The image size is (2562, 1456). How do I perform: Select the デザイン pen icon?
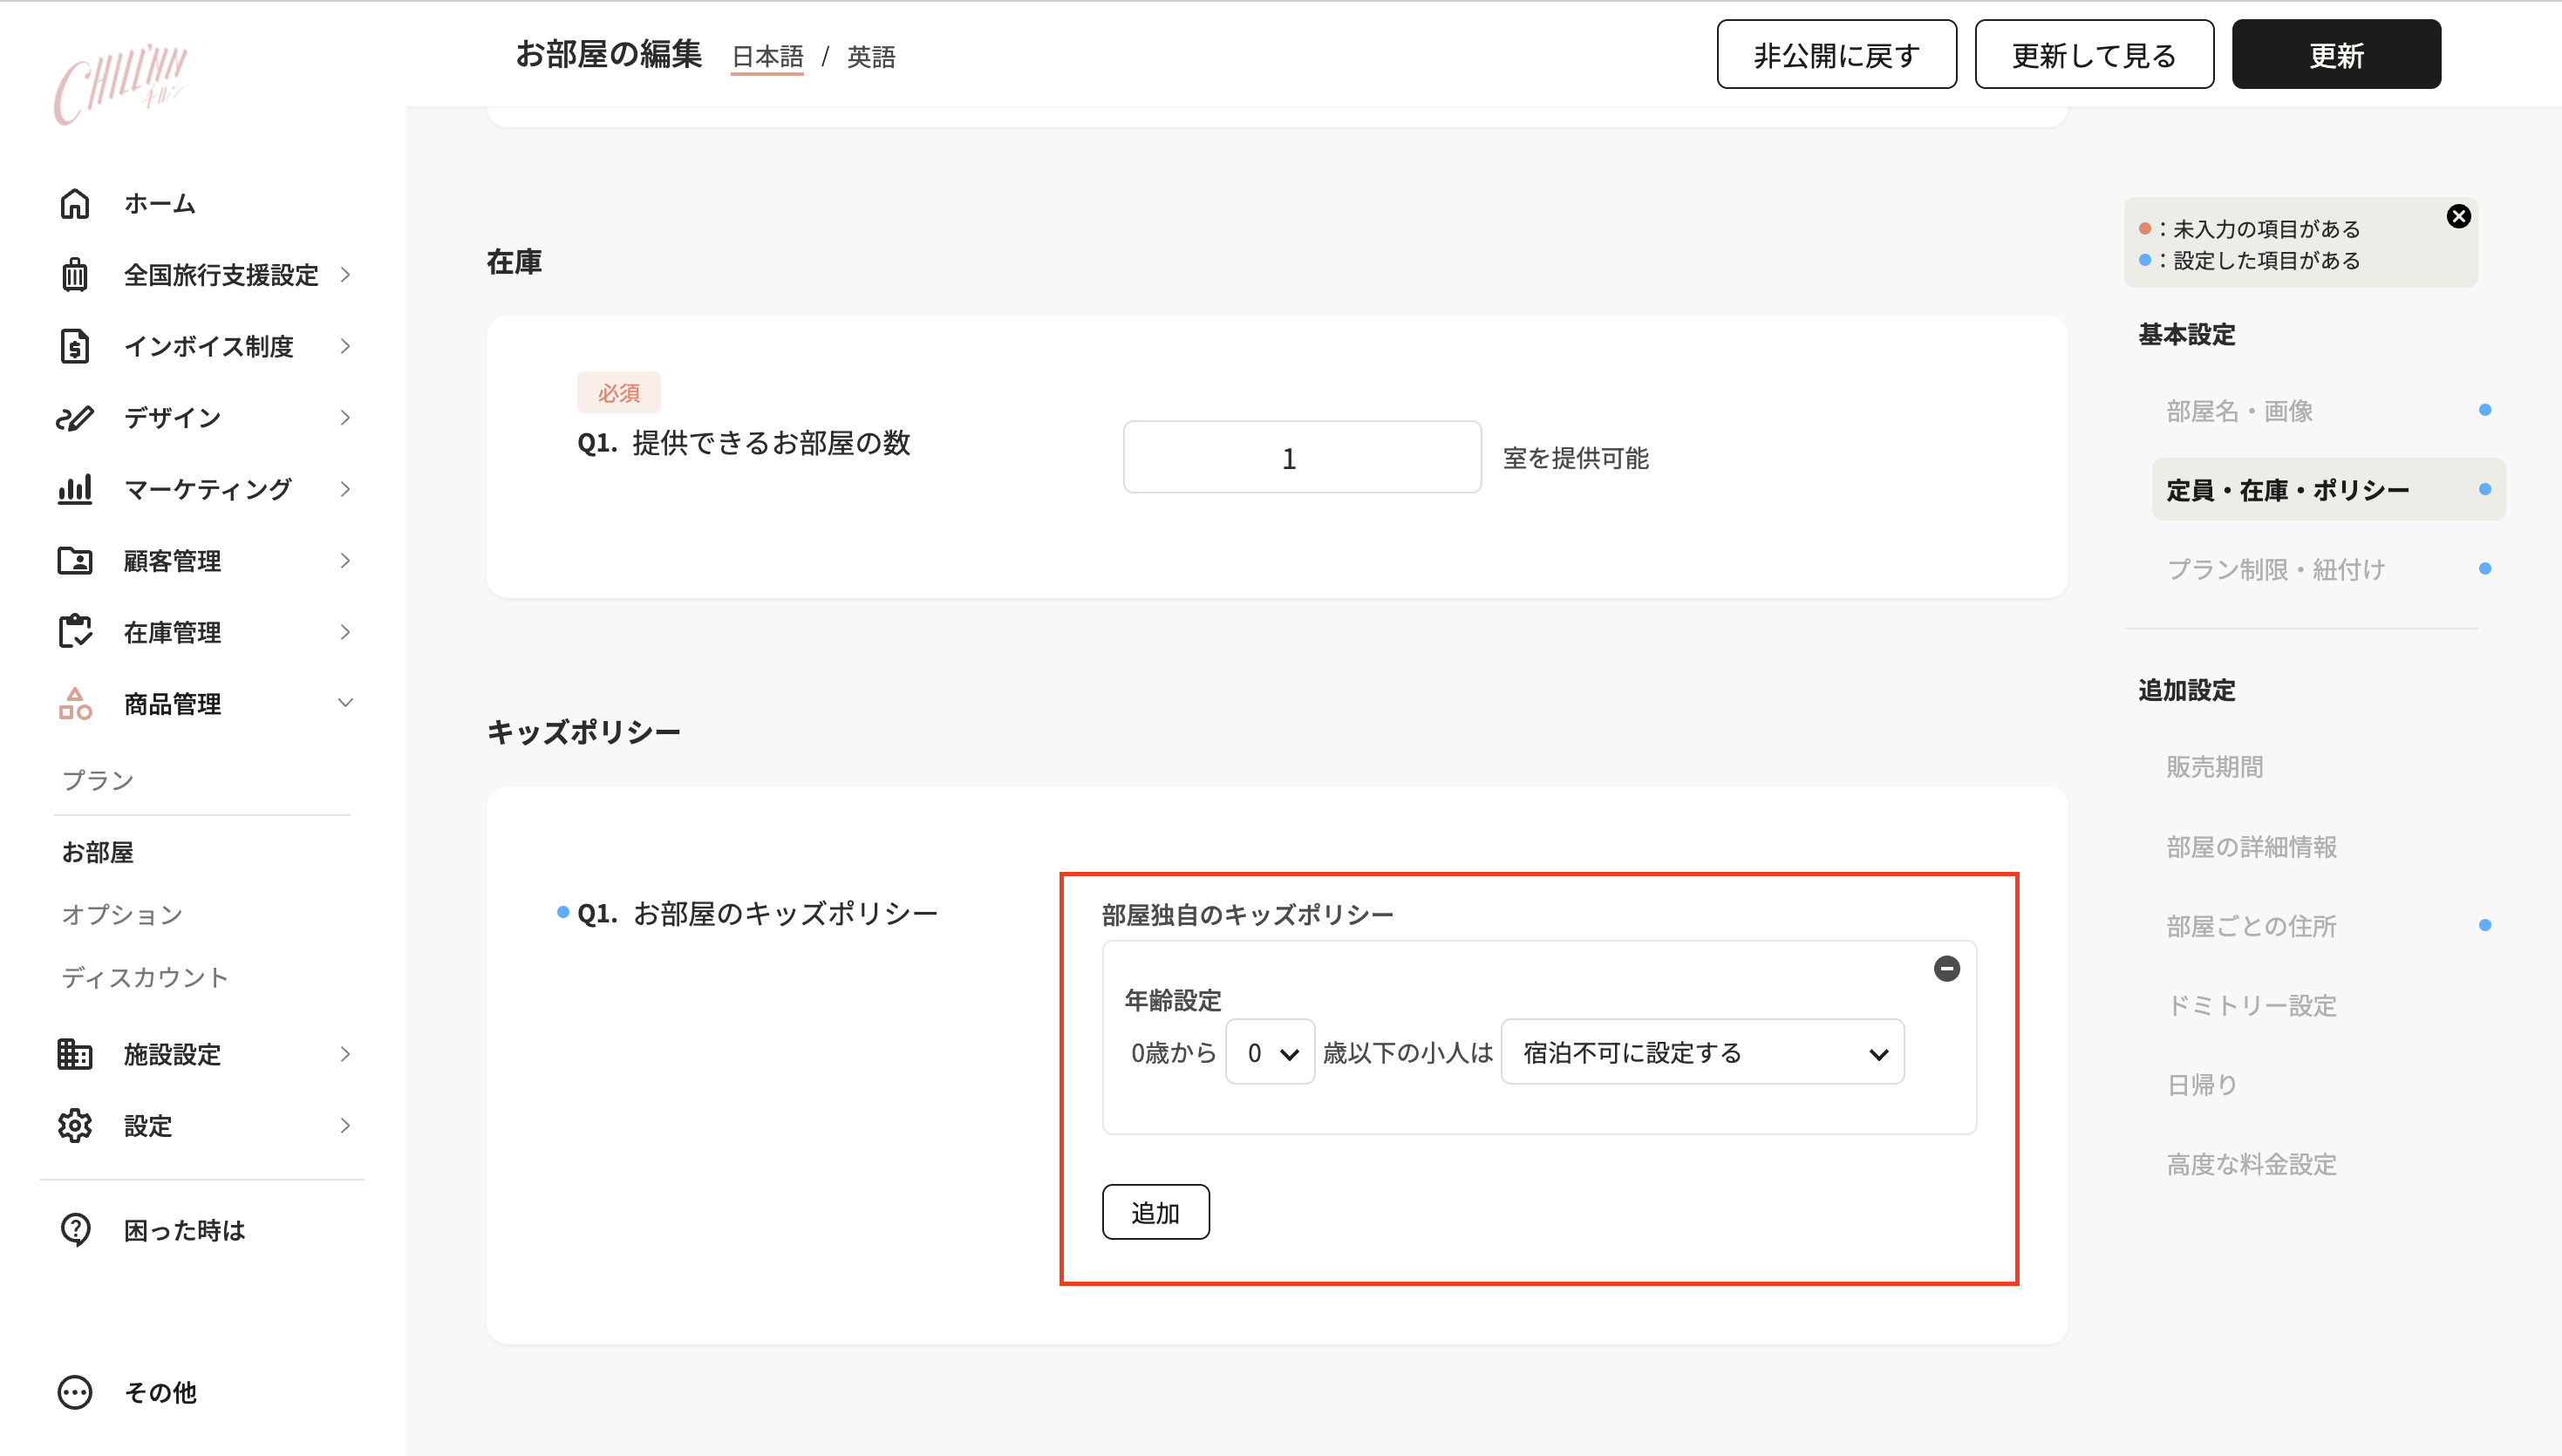pos(75,417)
